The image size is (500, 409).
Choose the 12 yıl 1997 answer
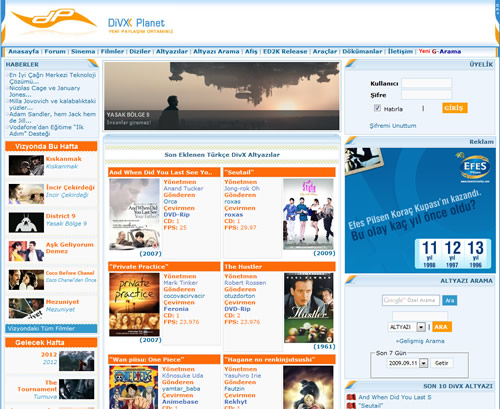point(452,254)
